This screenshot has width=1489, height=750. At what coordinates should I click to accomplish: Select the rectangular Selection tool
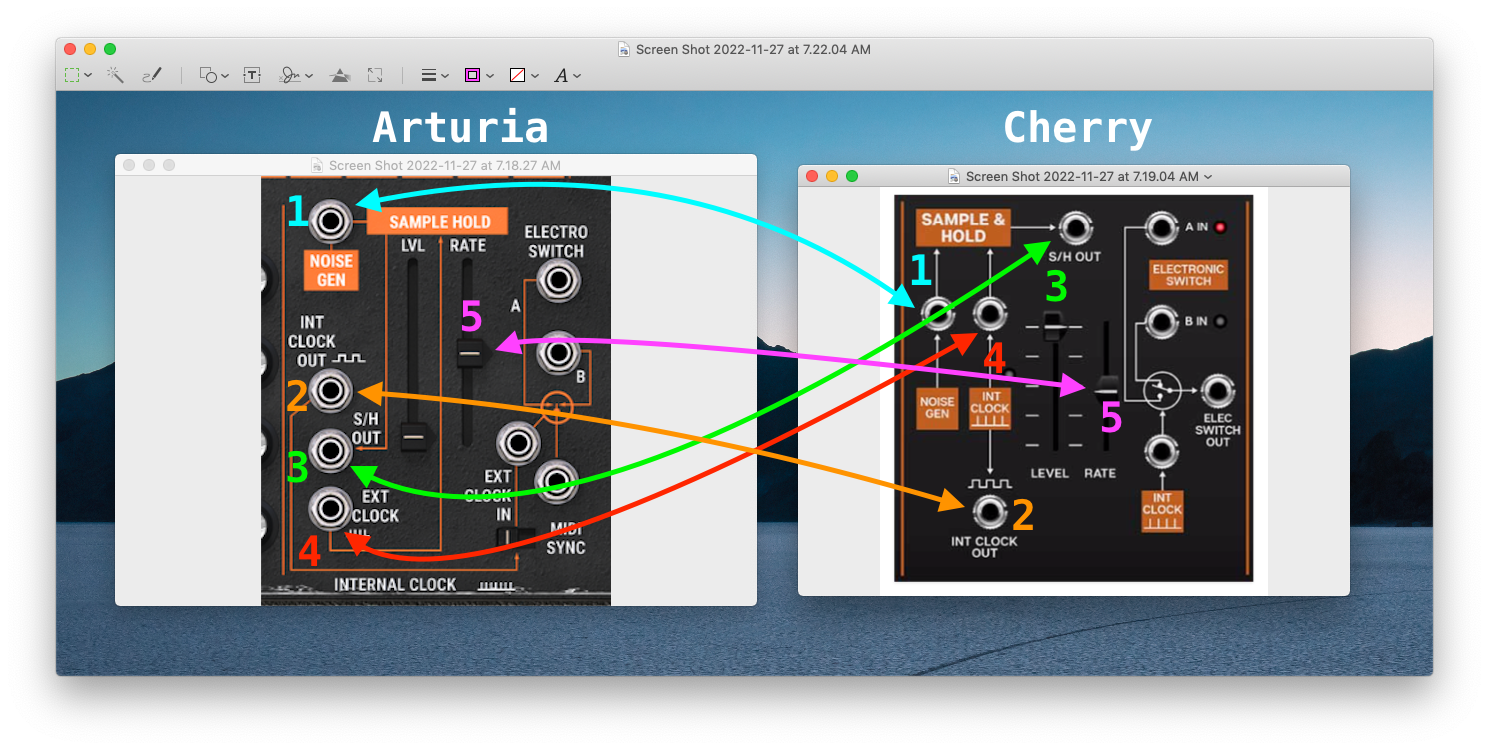[72, 75]
